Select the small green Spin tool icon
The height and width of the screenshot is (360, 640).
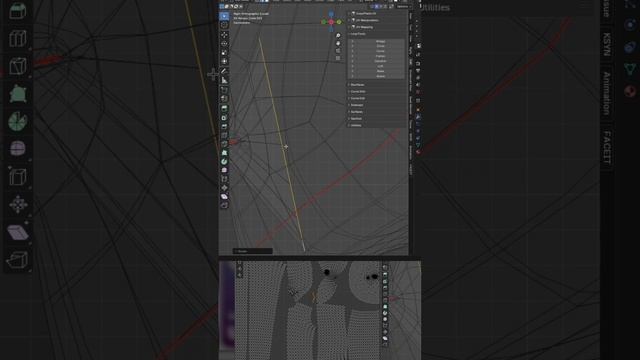(x=224, y=162)
